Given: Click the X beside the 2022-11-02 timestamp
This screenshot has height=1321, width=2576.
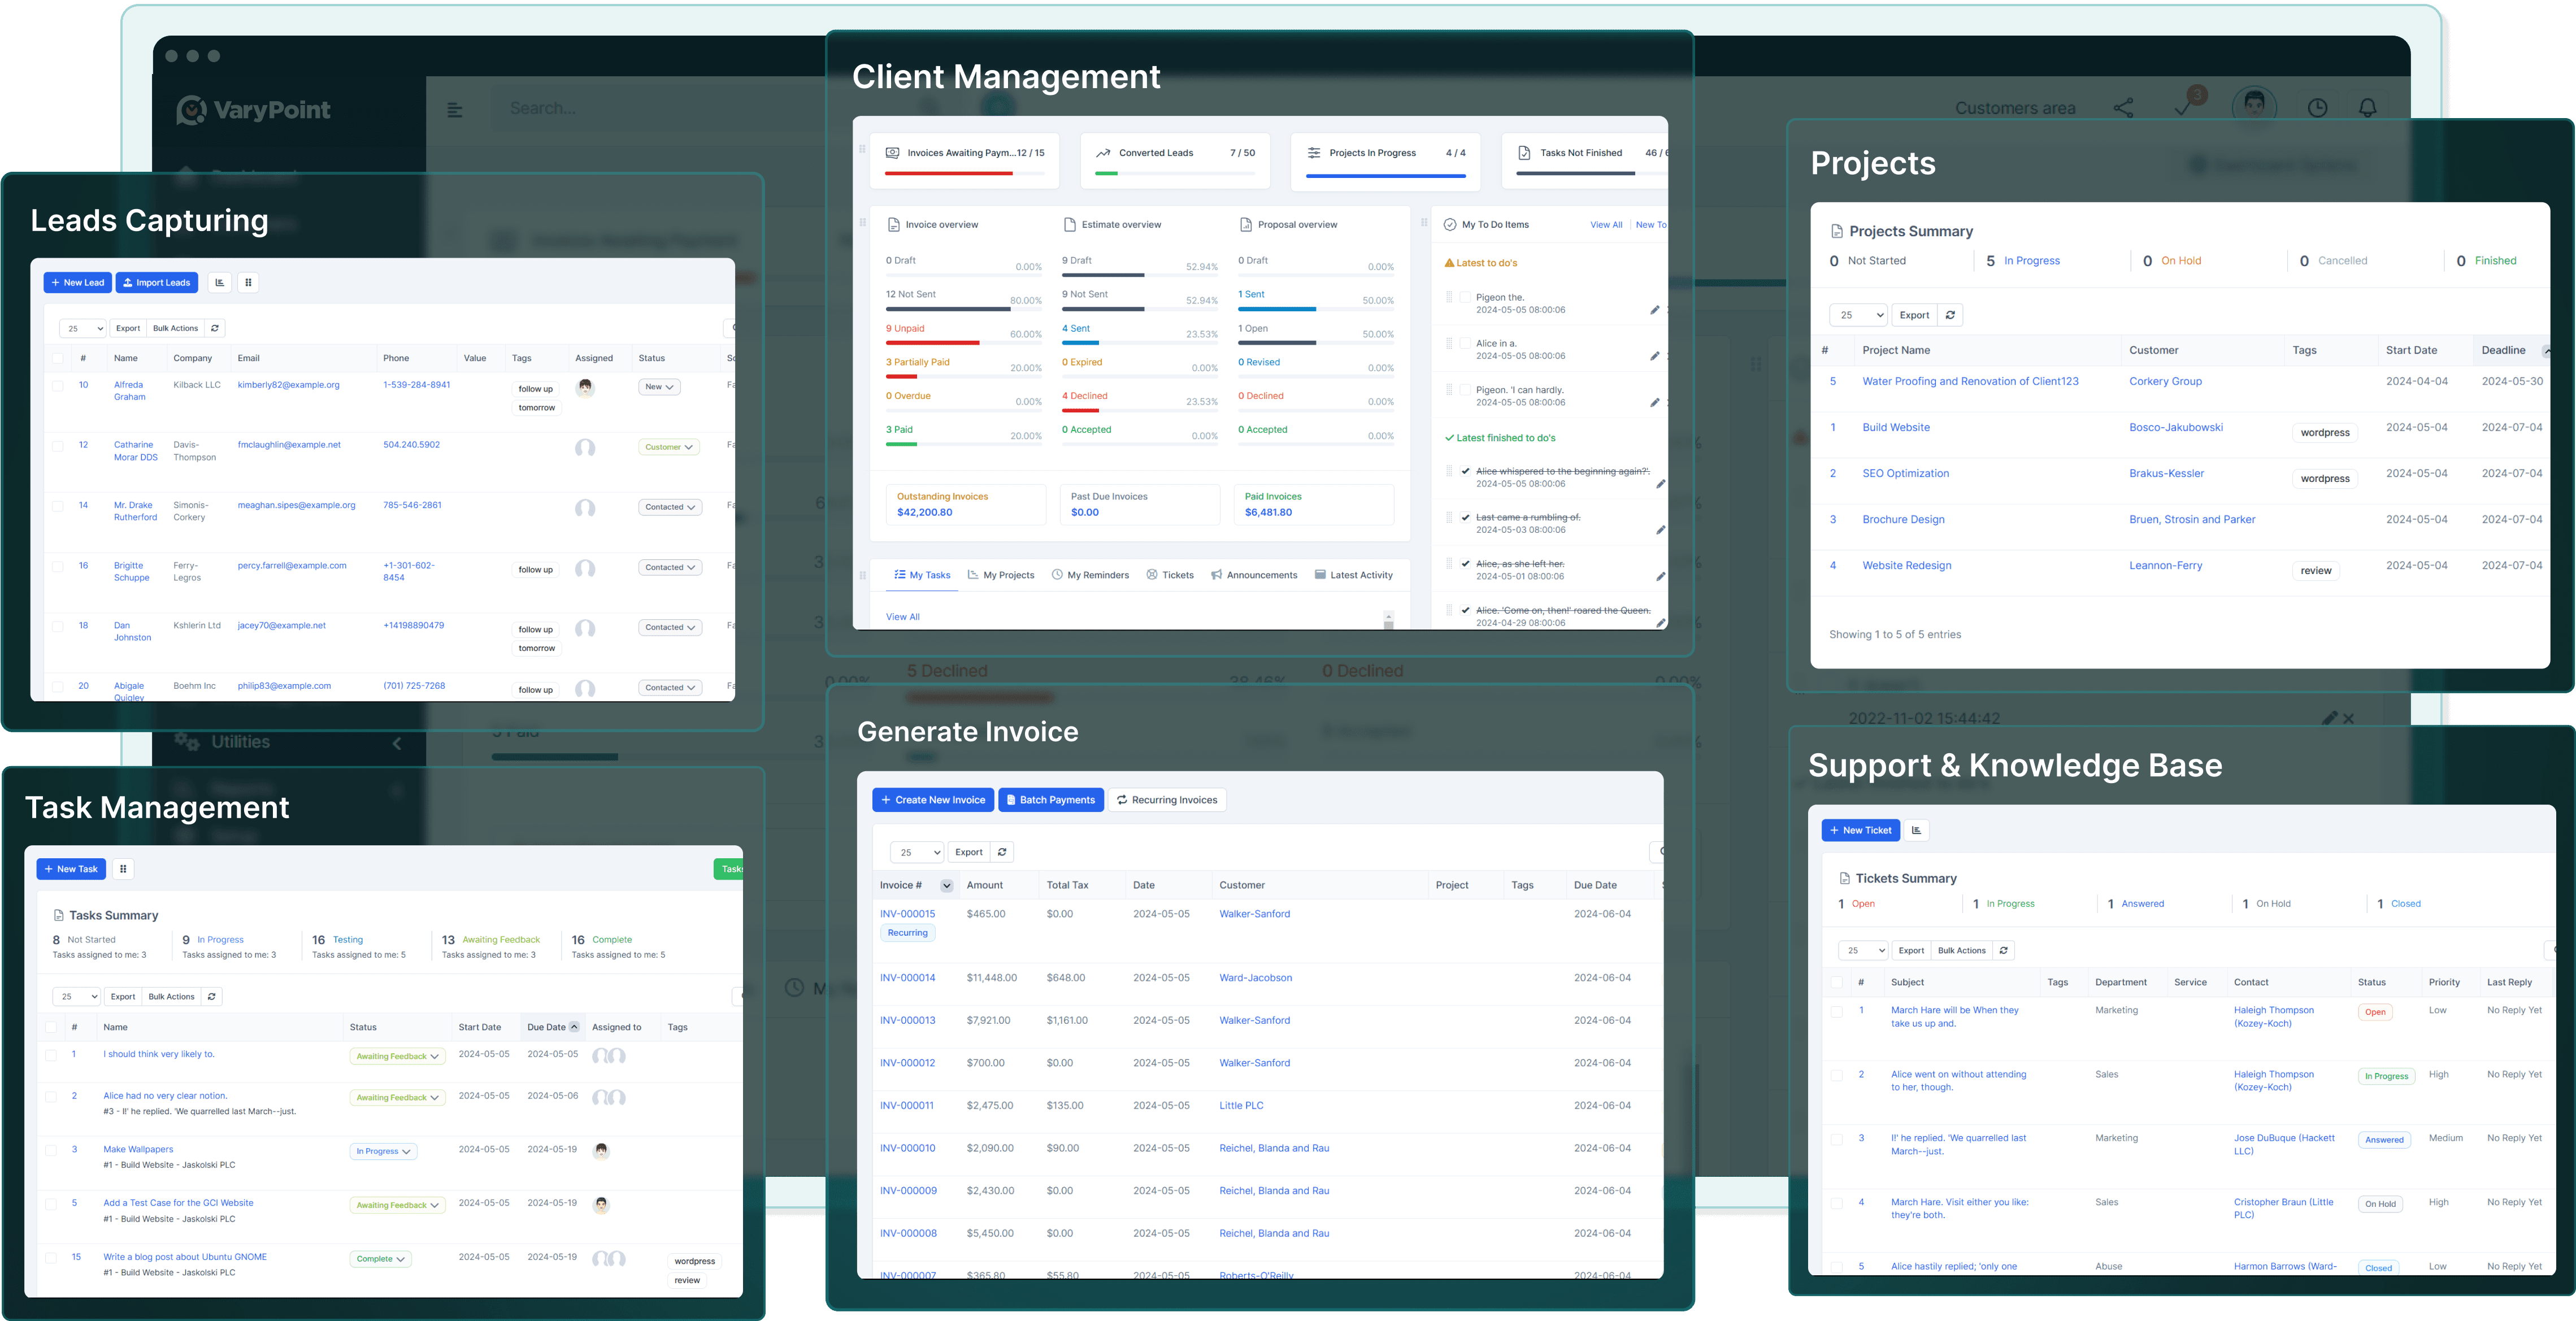Looking at the screenshot, I should coord(2348,719).
